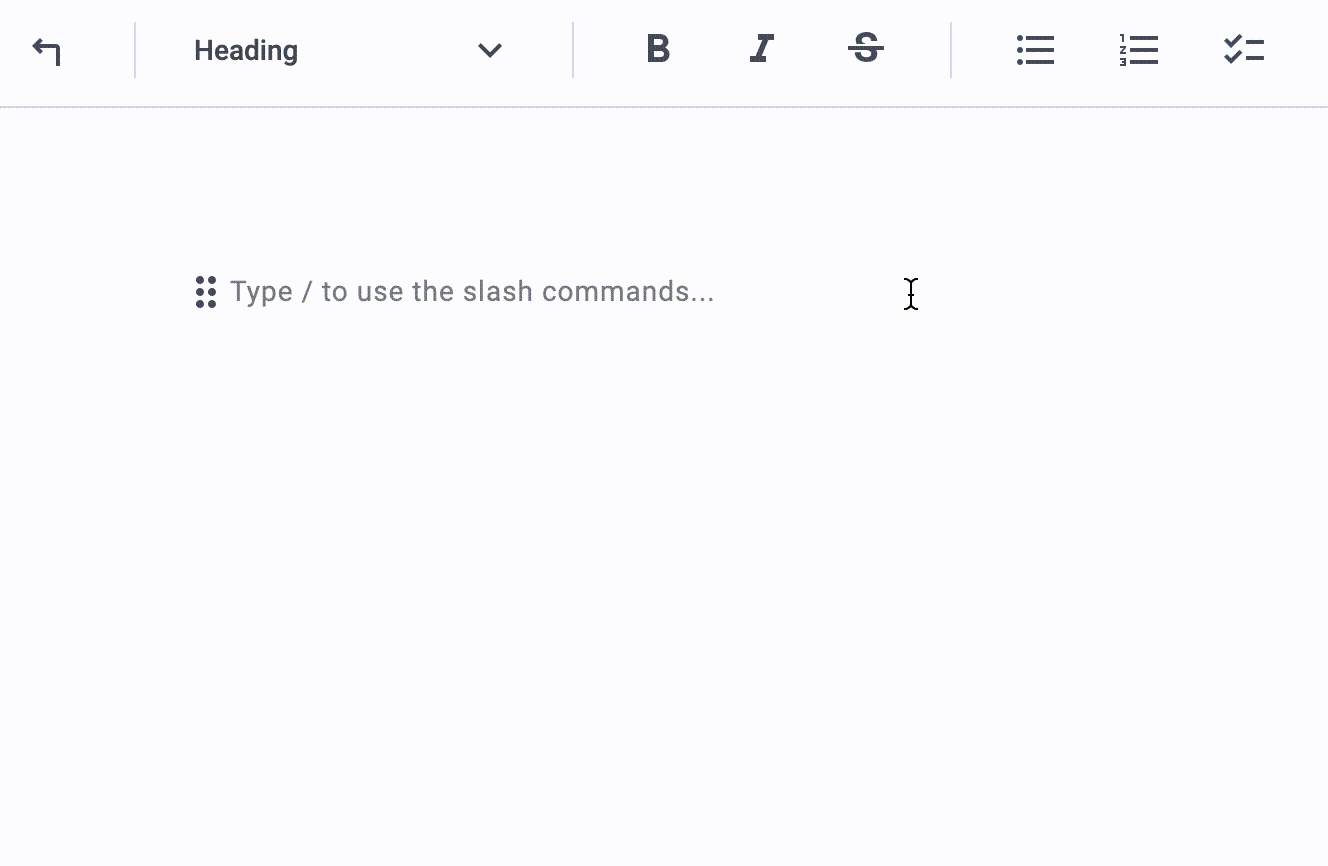This screenshot has height=866, width=1328.
Task: Select the Heading label in toolbar
Action: pos(246,50)
